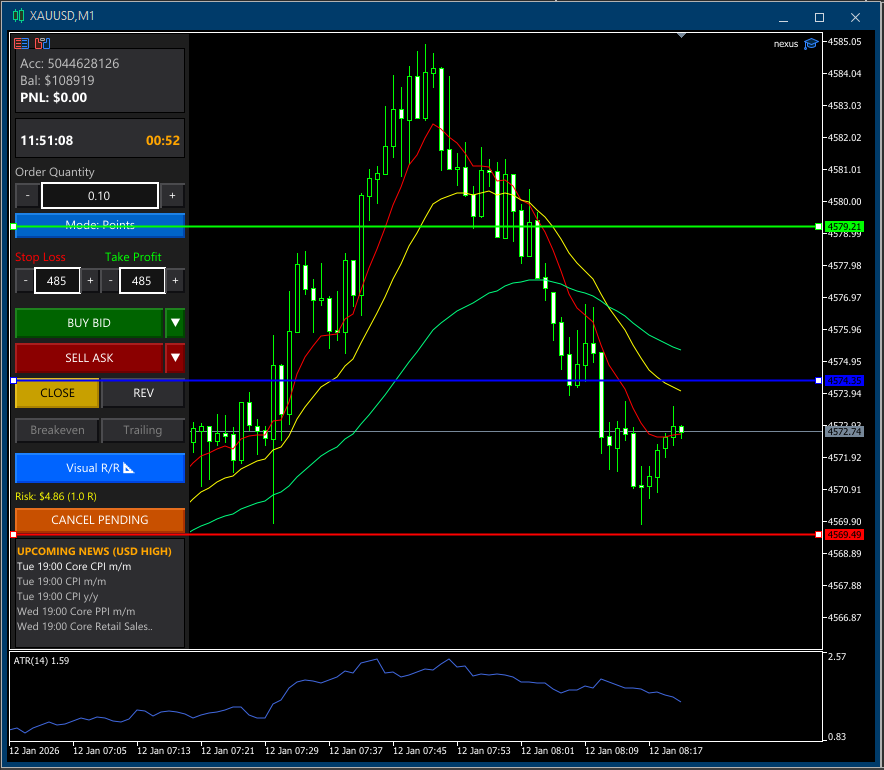This screenshot has height=770, width=884.
Task: Click REV to reverse the position
Action: (142, 394)
